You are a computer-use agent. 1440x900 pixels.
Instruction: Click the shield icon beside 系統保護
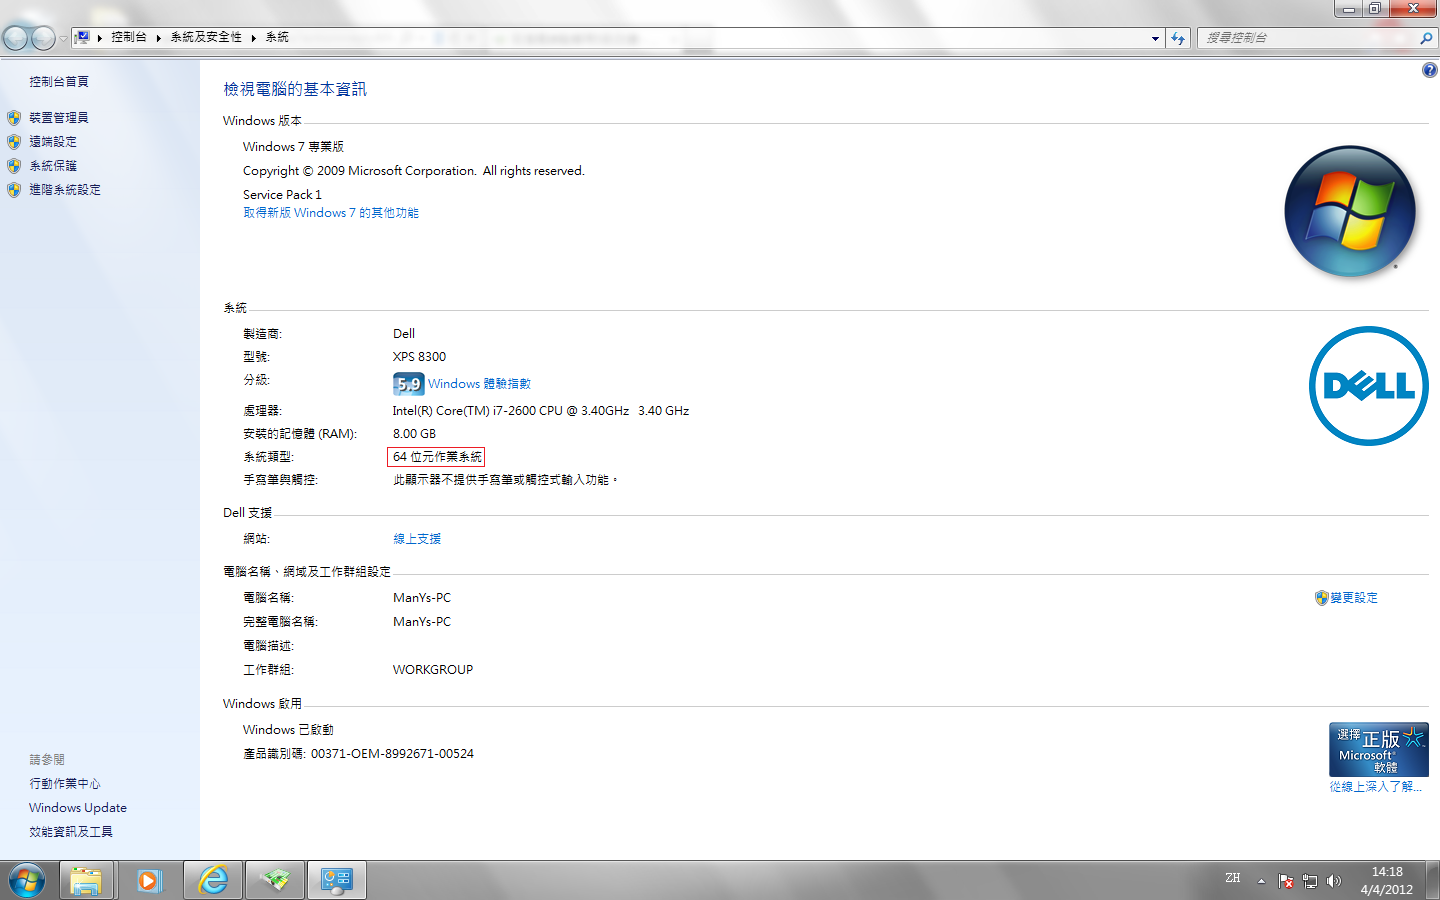(14, 166)
